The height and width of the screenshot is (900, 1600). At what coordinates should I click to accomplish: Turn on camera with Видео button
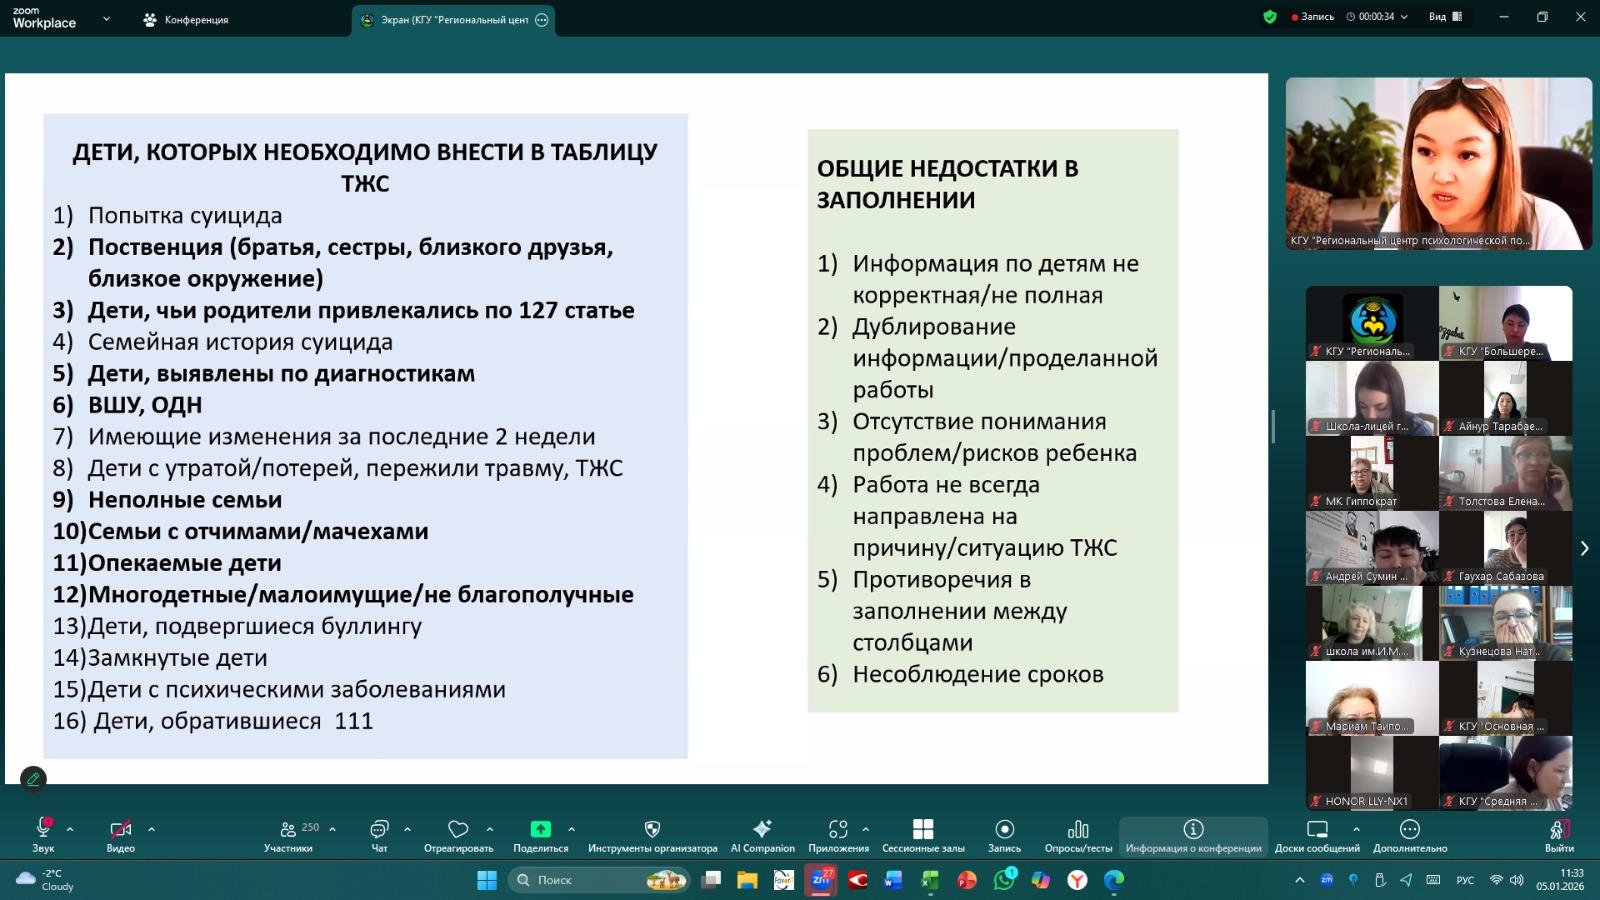pyautogui.click(x=120, y=834)
